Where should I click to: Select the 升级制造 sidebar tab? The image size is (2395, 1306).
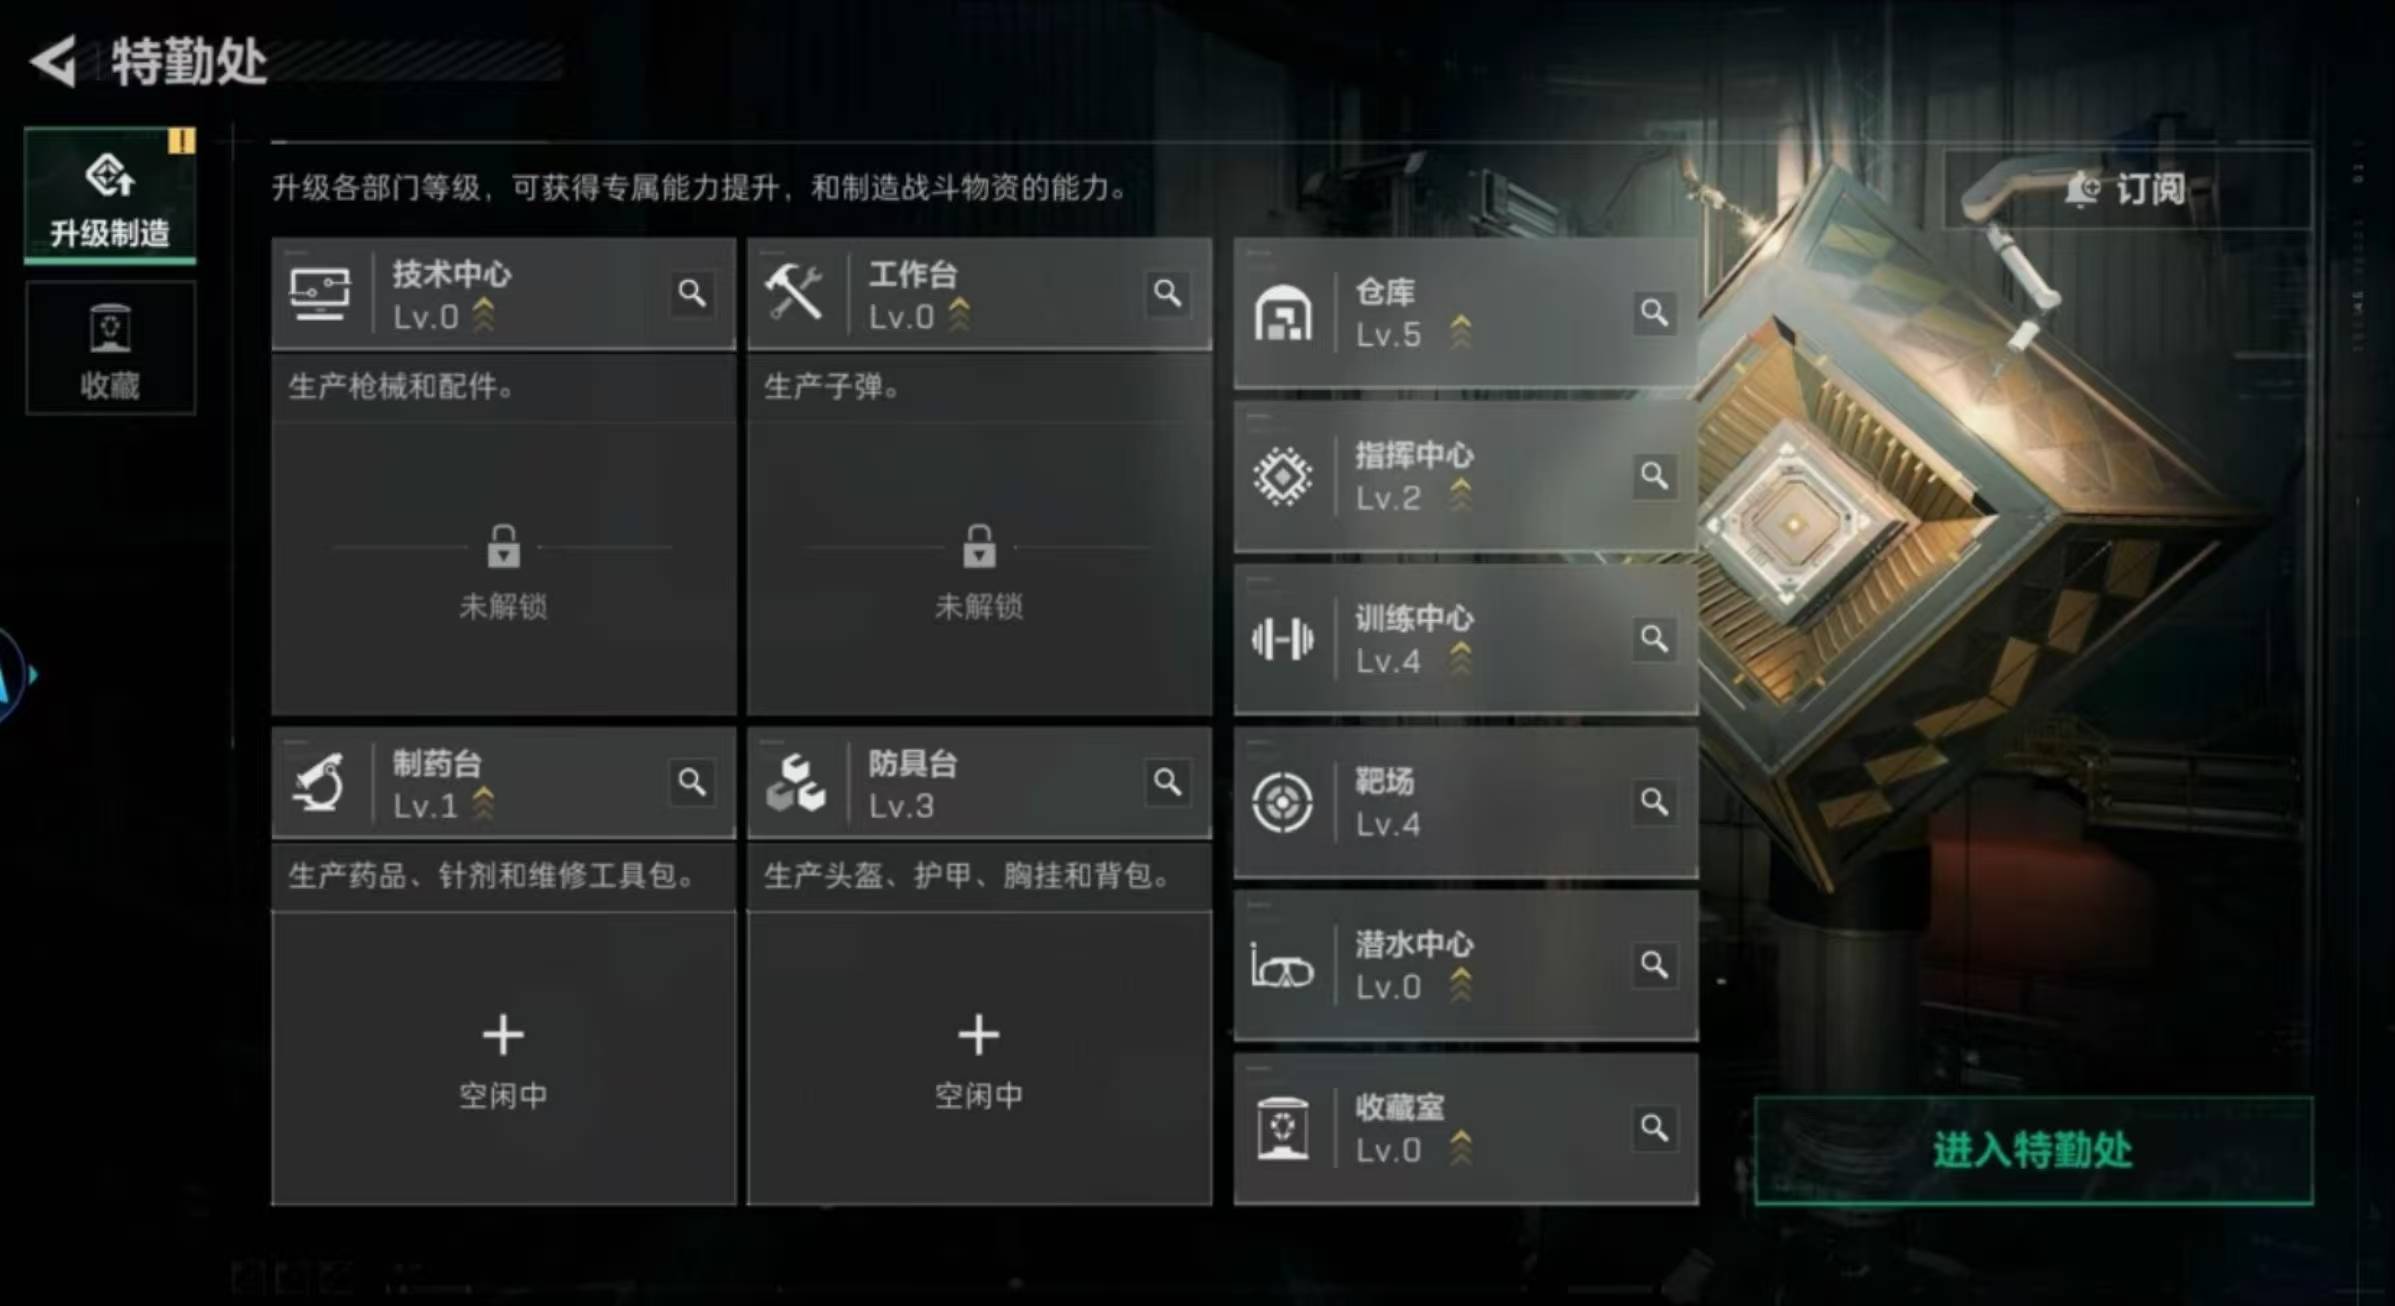(110, 195)
